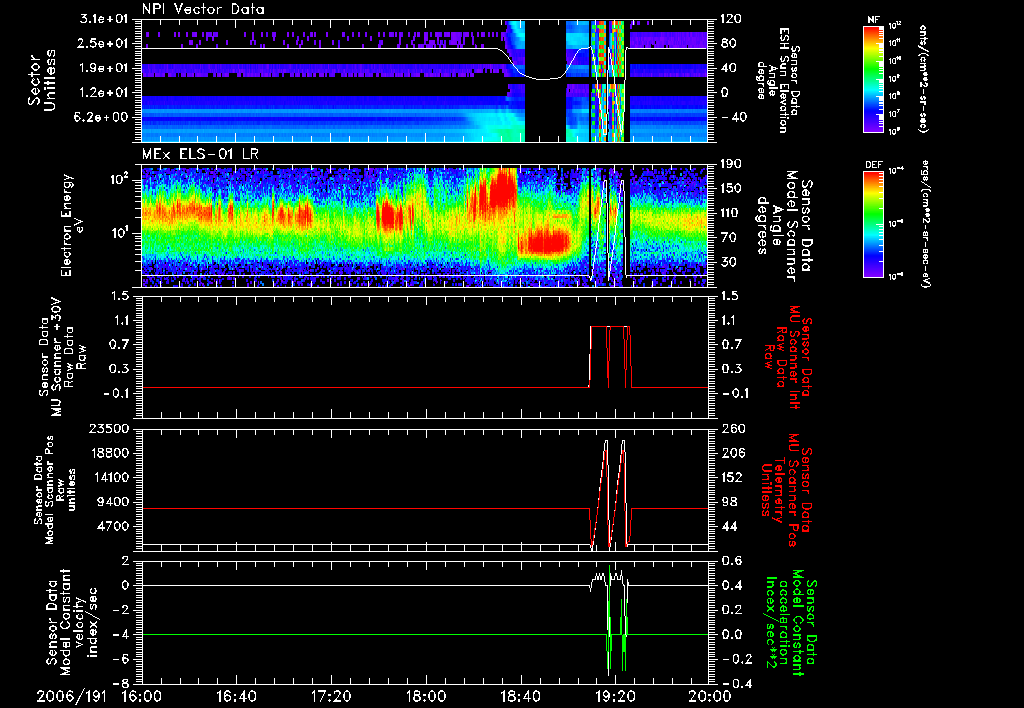Click the 20:00 end time label
Image resolution: width=1024 pixels, height=708 pixels.
click(x=709, y=695)
